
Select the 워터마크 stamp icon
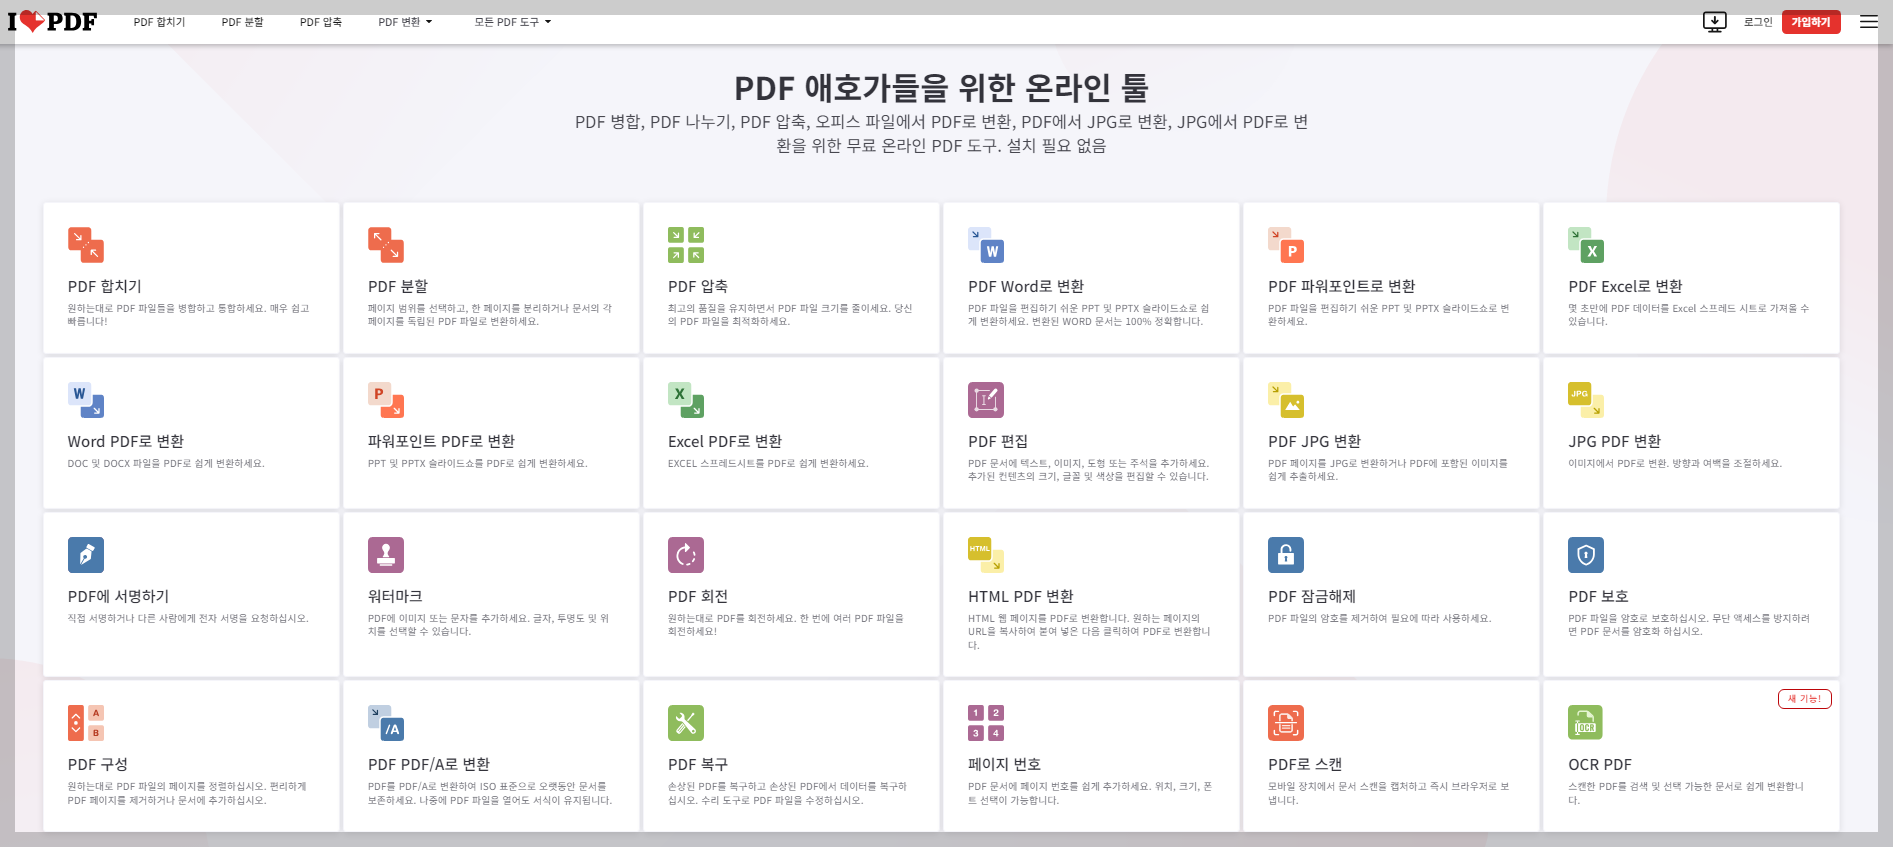386,555
